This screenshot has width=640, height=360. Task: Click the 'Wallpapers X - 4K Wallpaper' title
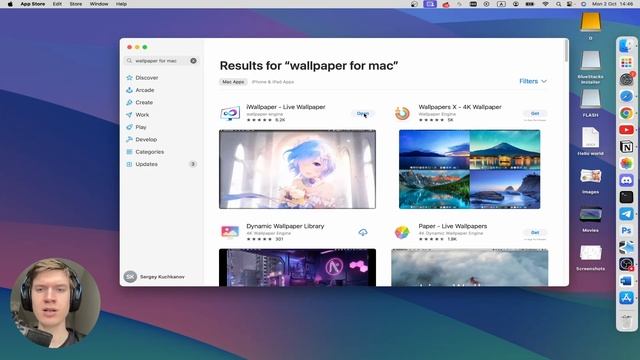tap(460, 107)
